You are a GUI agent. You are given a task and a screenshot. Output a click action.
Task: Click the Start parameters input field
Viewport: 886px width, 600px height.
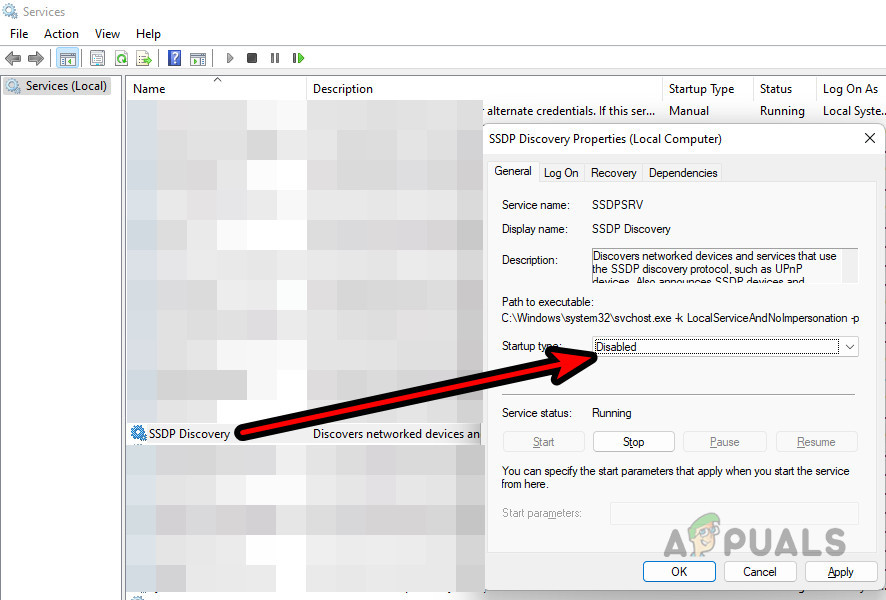[735, 512]
